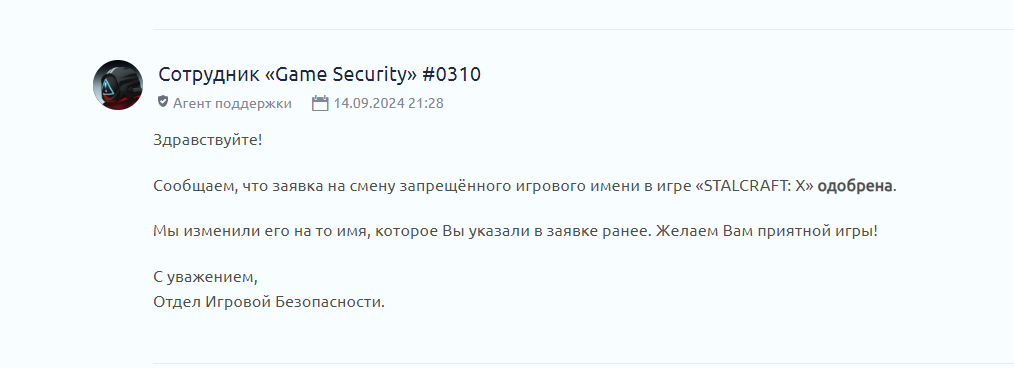This screenshot has height=368, width=1014.
Task: Click the support agent's round avatar
Action: point(118,85)
